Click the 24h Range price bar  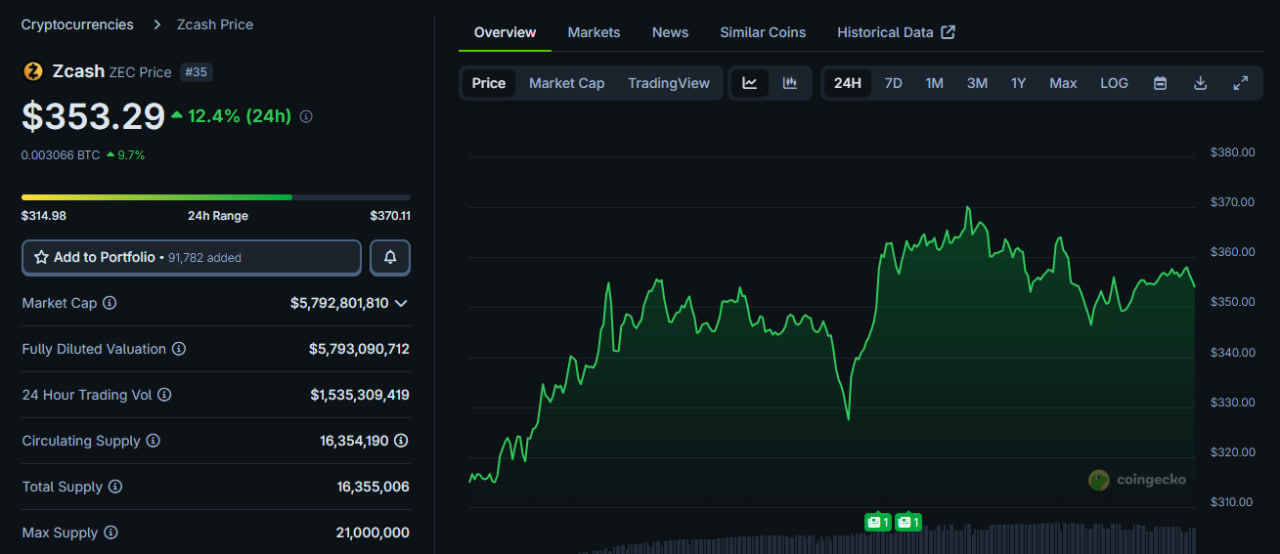[x=215, y=197]
